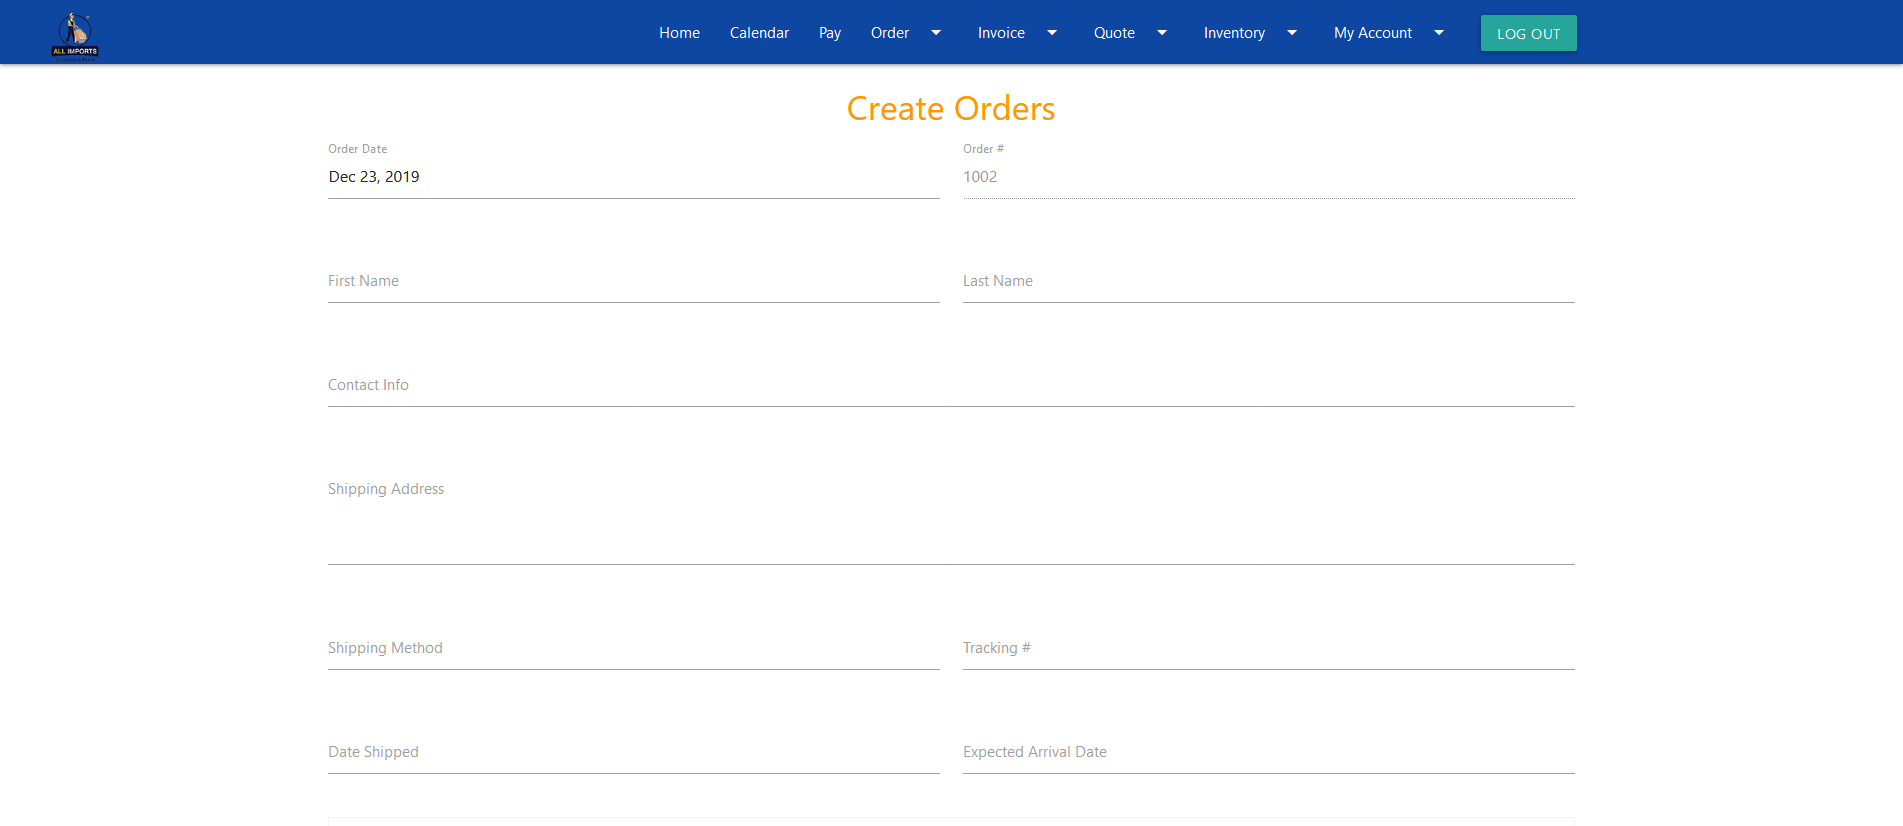Open the Invoice menu

pos(1001,33)
